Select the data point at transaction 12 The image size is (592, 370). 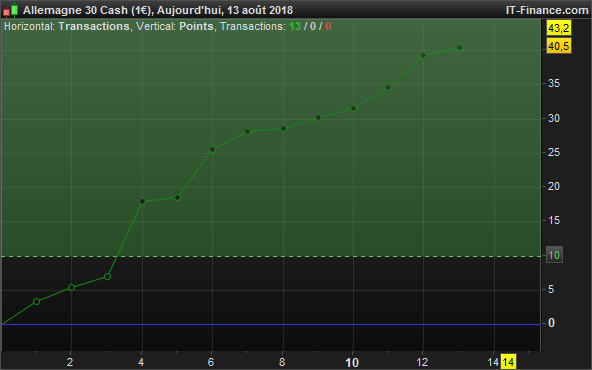423,56
